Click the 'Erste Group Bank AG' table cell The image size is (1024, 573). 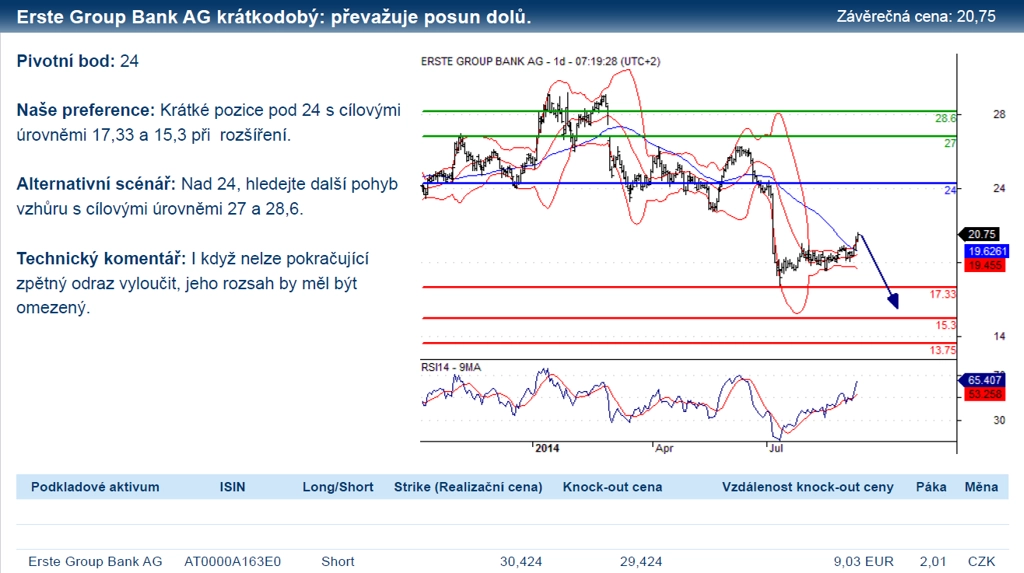[x=95, y=561]
